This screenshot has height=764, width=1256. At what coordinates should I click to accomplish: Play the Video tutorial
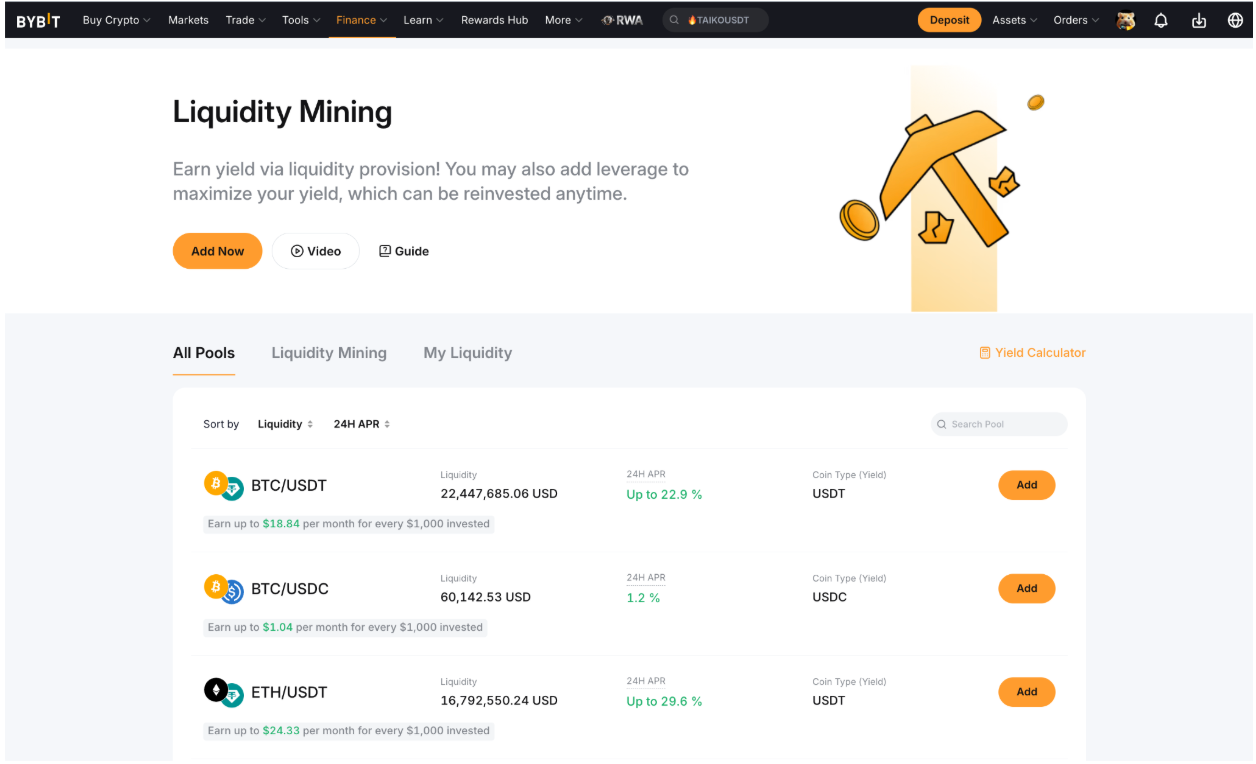click(316, 251)
